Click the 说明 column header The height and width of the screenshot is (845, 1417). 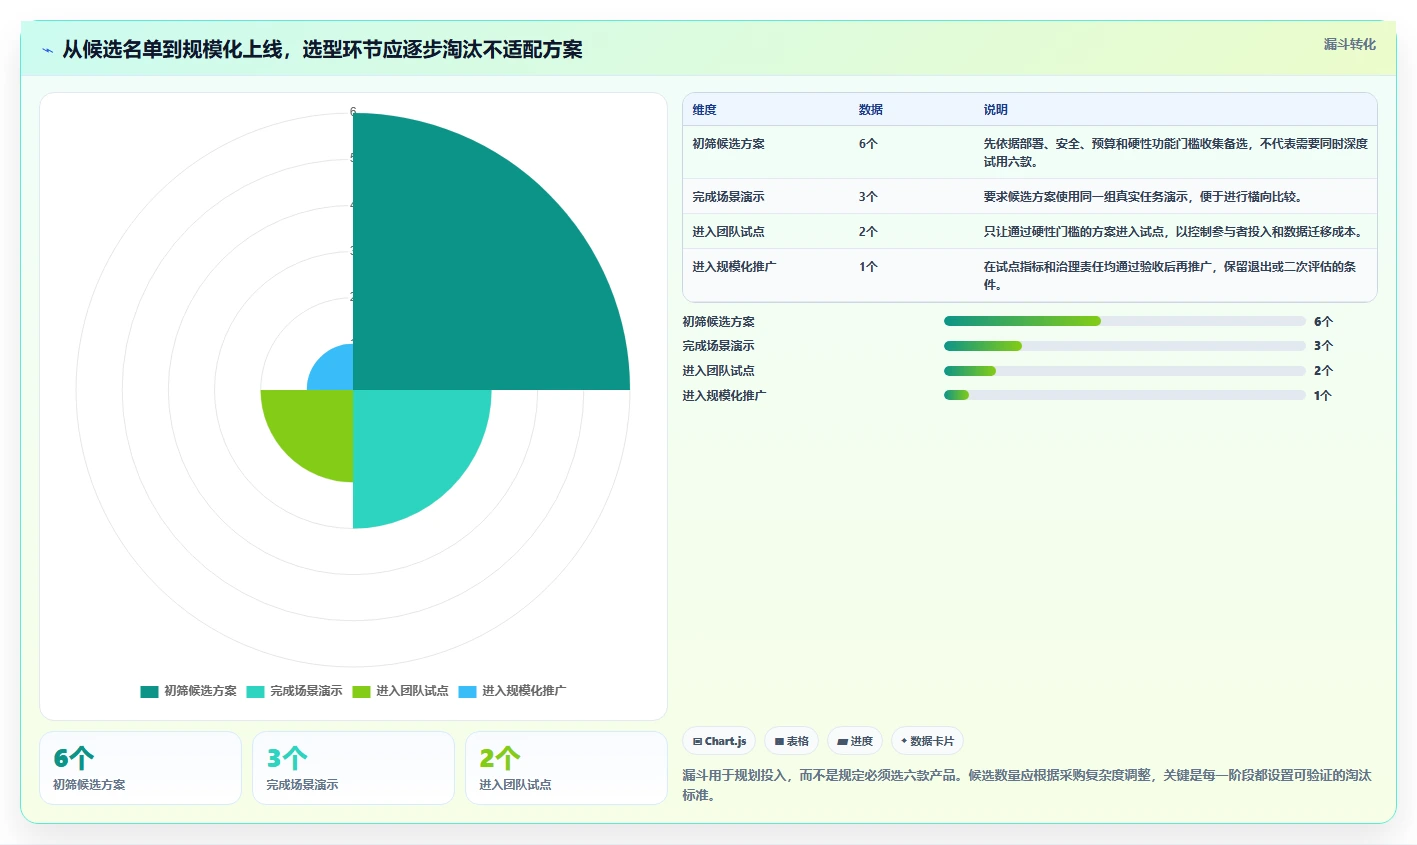coord(995,110)
